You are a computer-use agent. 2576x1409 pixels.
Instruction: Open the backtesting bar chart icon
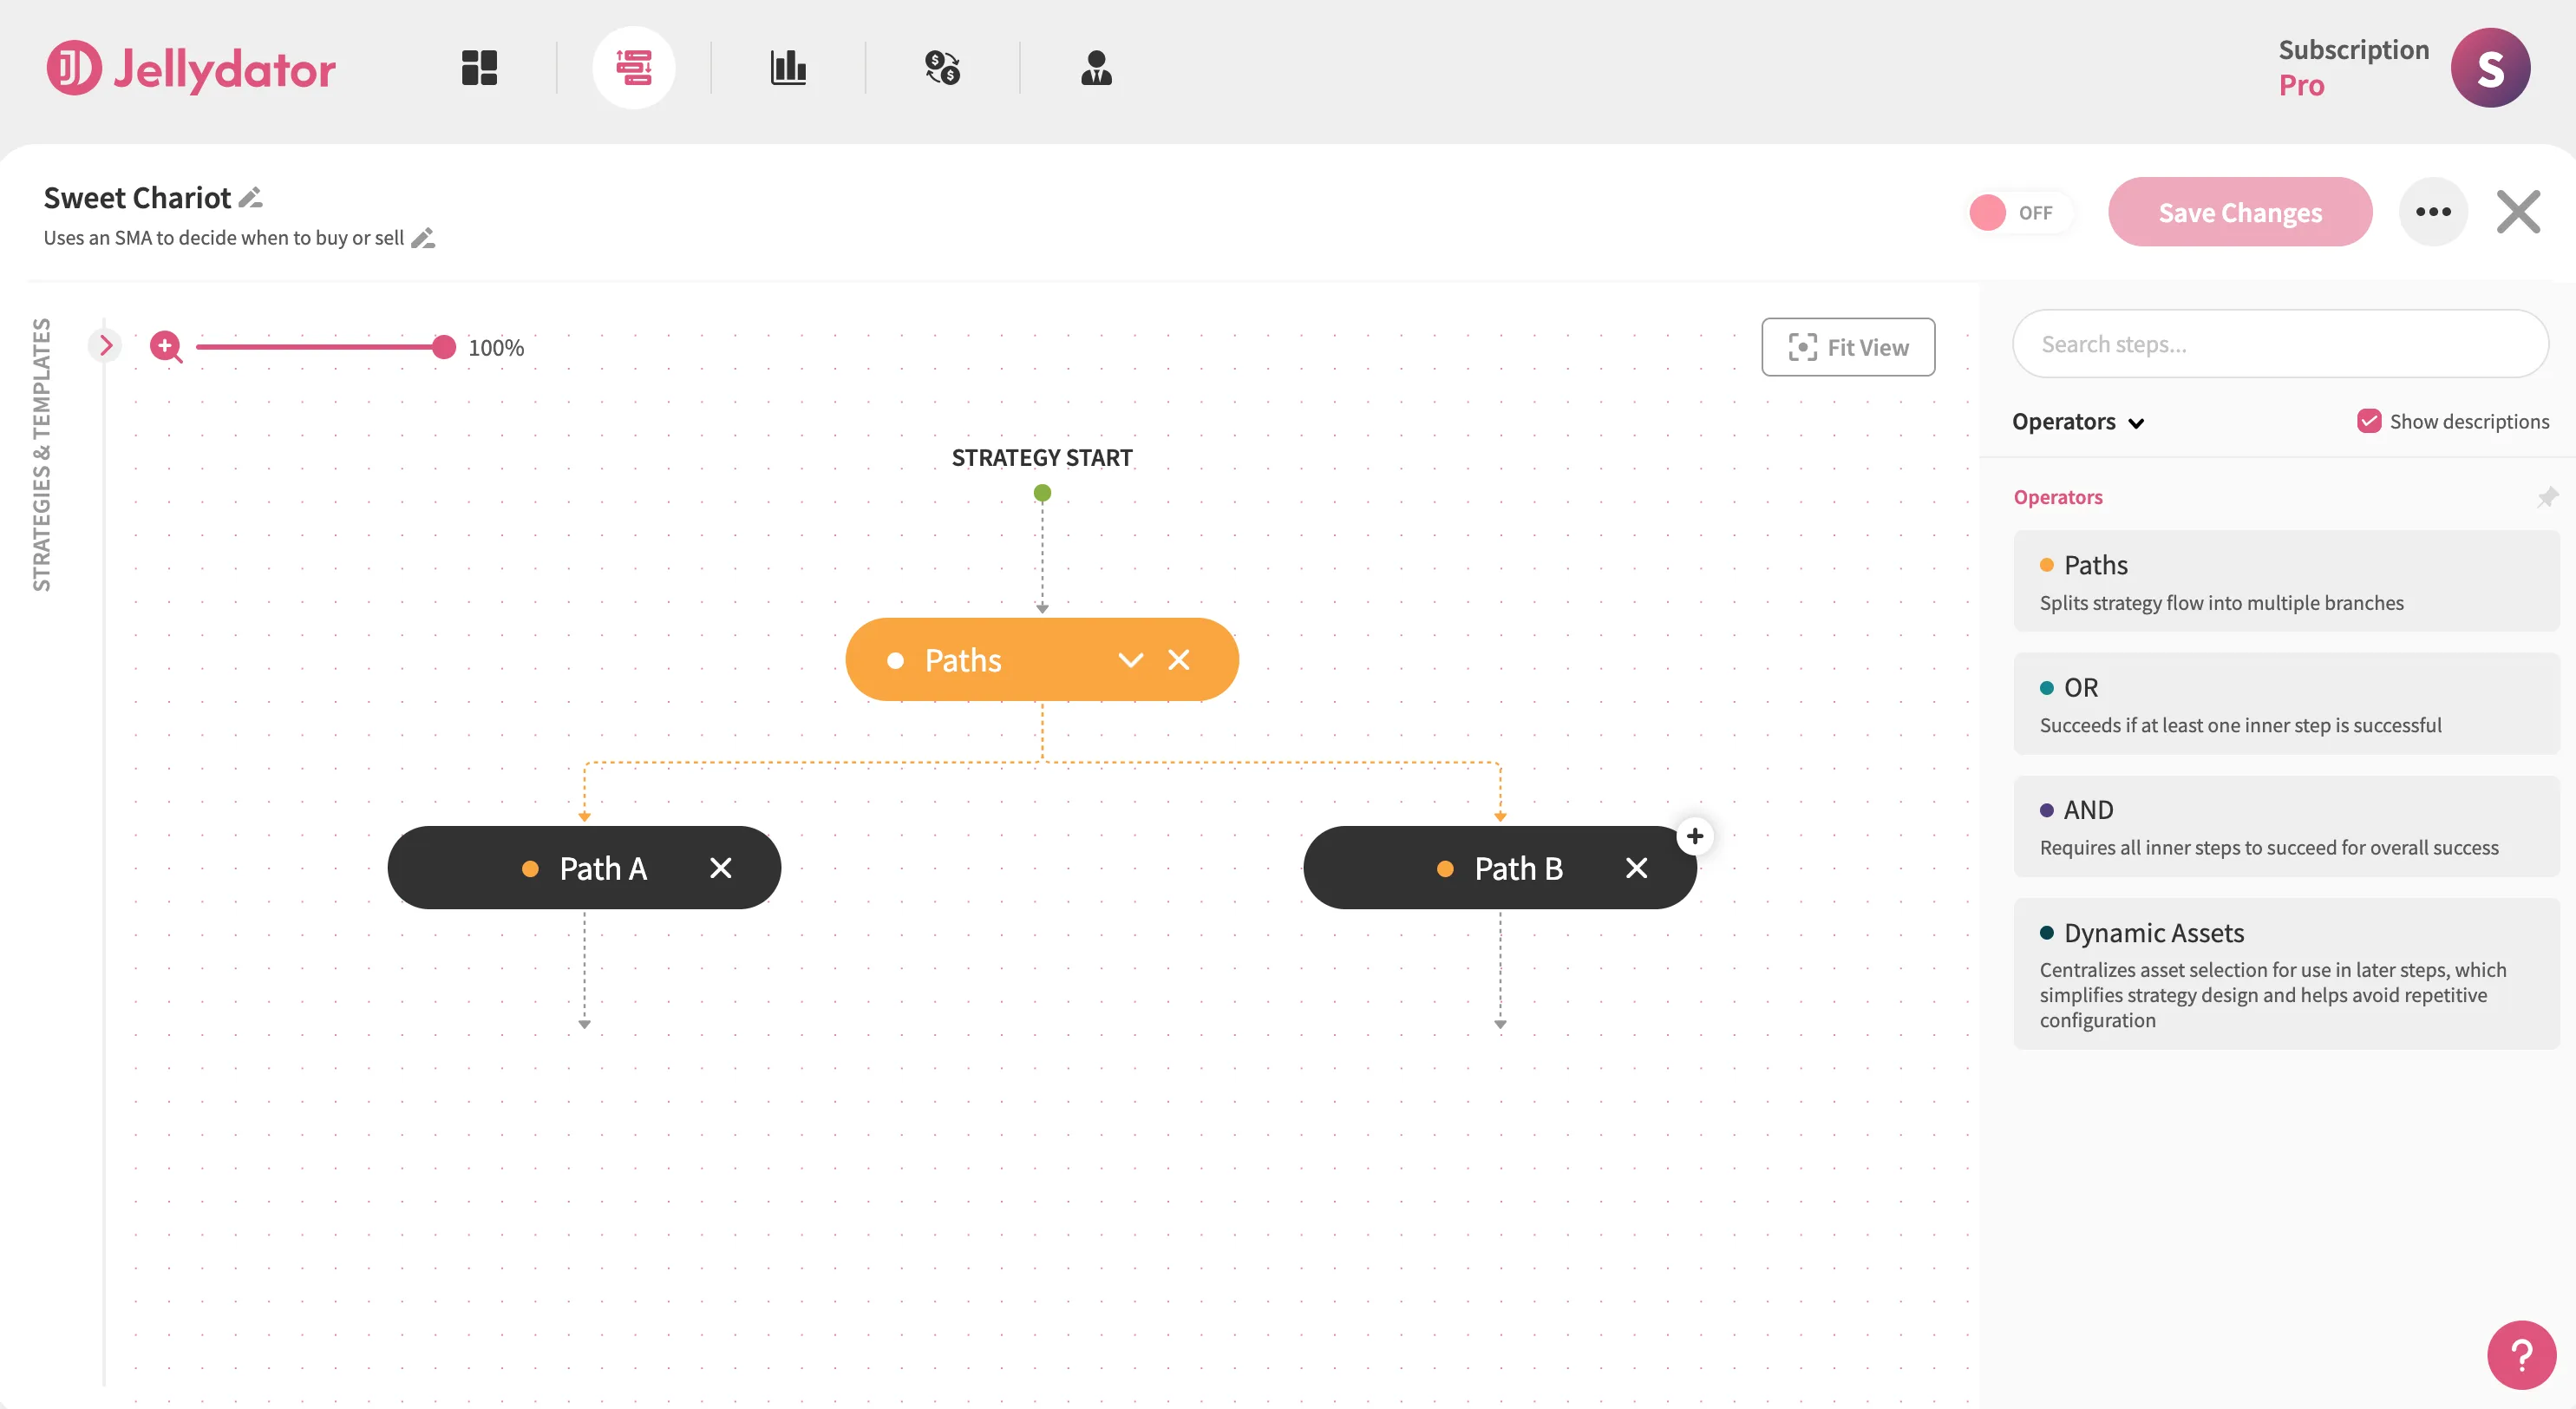tap(789, 67)
